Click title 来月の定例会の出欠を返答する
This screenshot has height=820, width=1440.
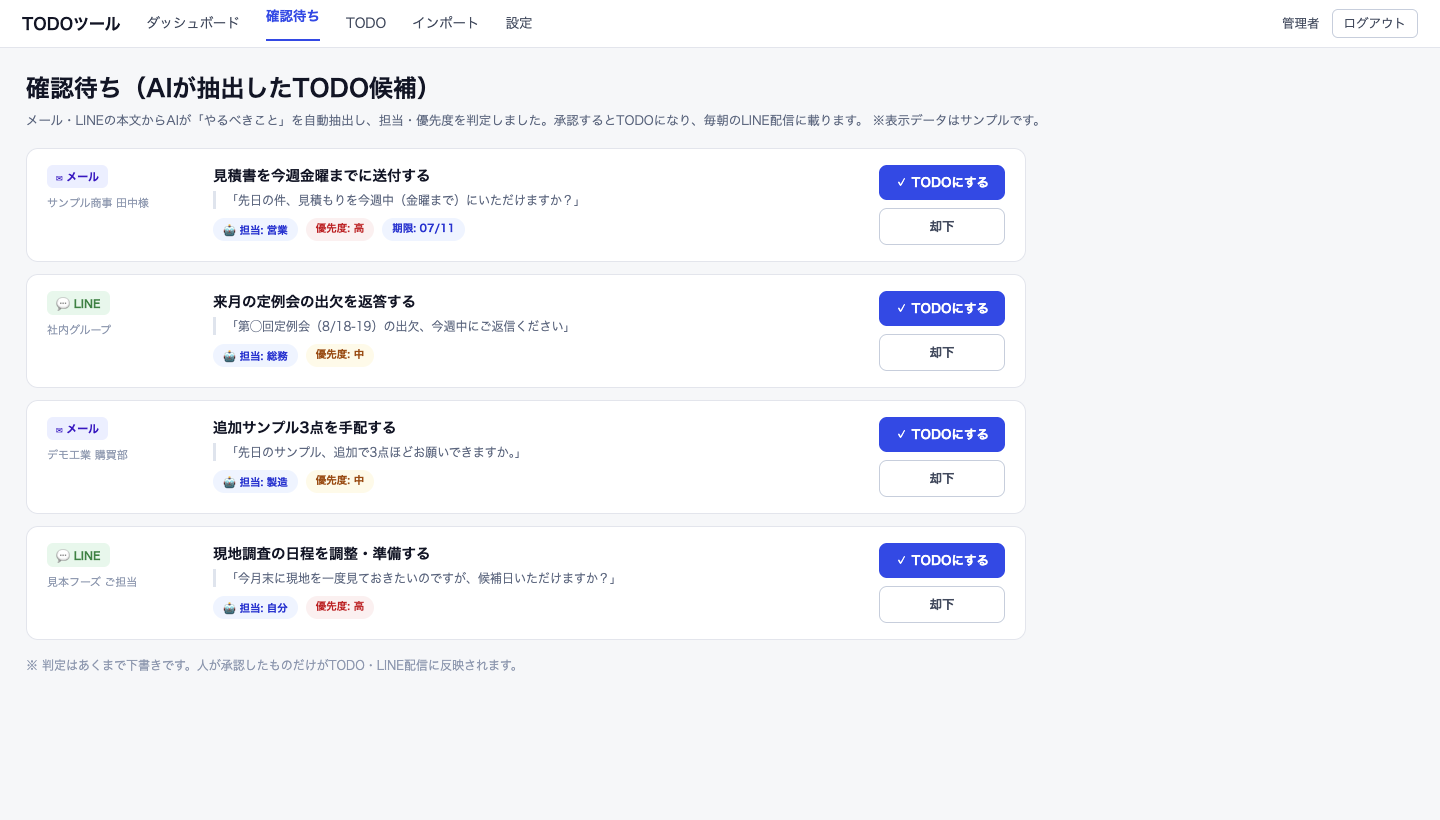click(314, 301)
